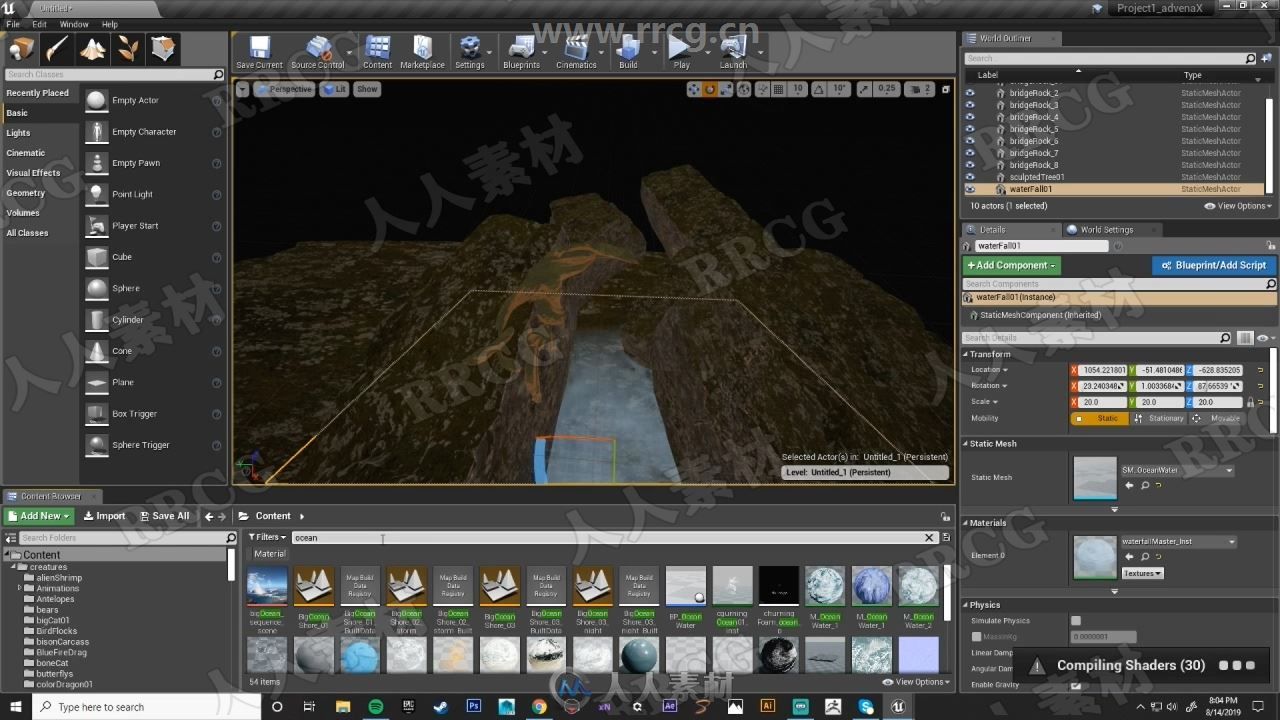The height and width of the screenshot is (720, 1280).
Task: Toggle world/local coordinate system globe icon
Action: click(745, 89)
